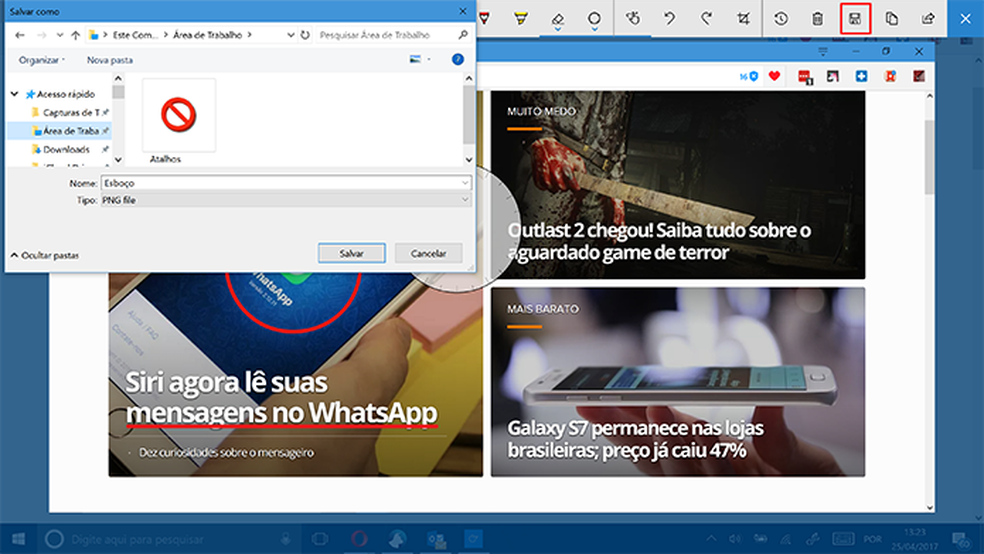Open help in Save dialog
Viewport: 984px width, 554px height.
coord(457,60)
